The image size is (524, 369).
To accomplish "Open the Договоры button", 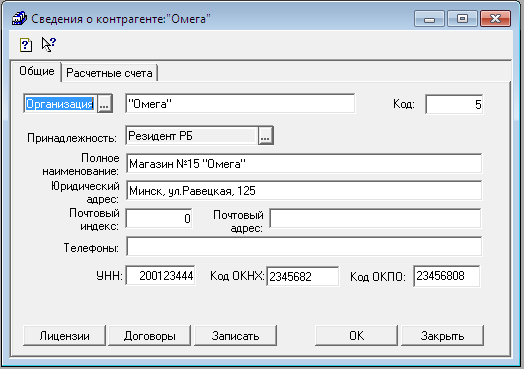I will (150, 336).
